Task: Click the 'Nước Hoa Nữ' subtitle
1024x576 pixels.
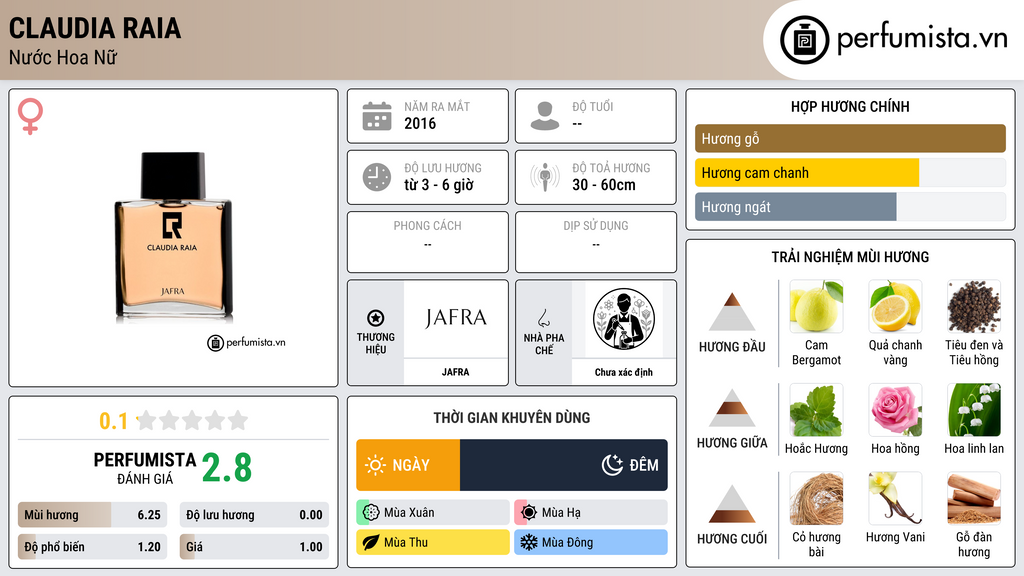Action: (63, 57)
